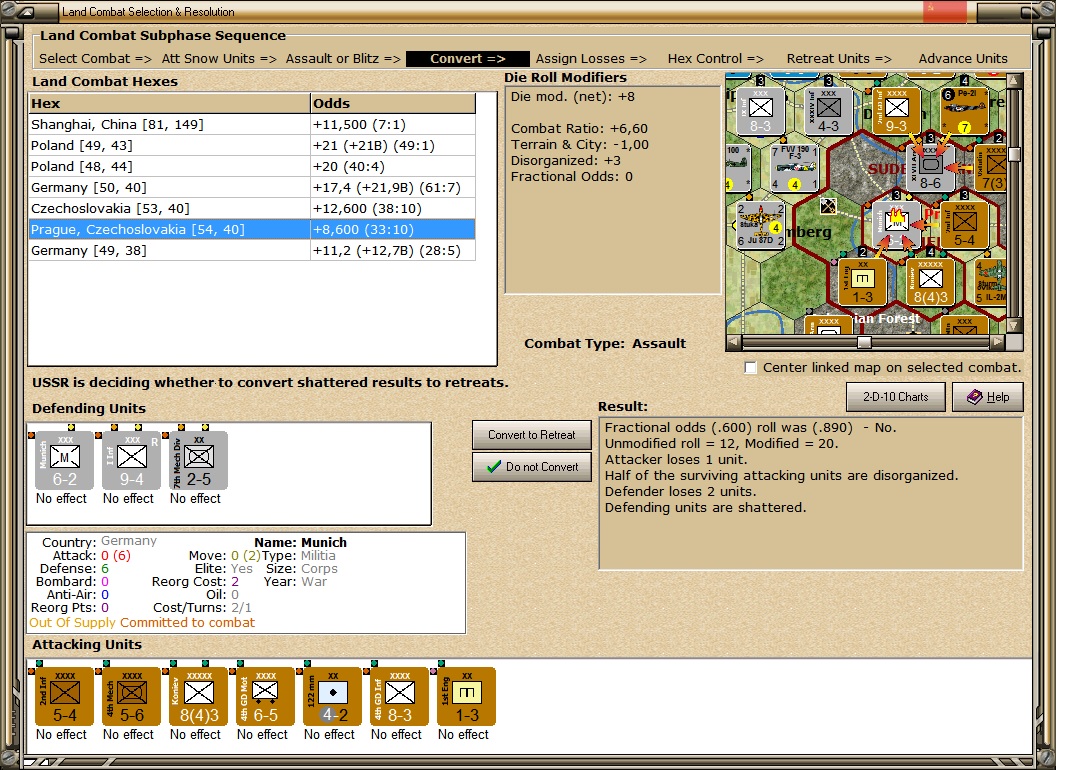Click Select Combat phase step
The width and height of the screenshot is (1081, 770).
coord(95,59)
